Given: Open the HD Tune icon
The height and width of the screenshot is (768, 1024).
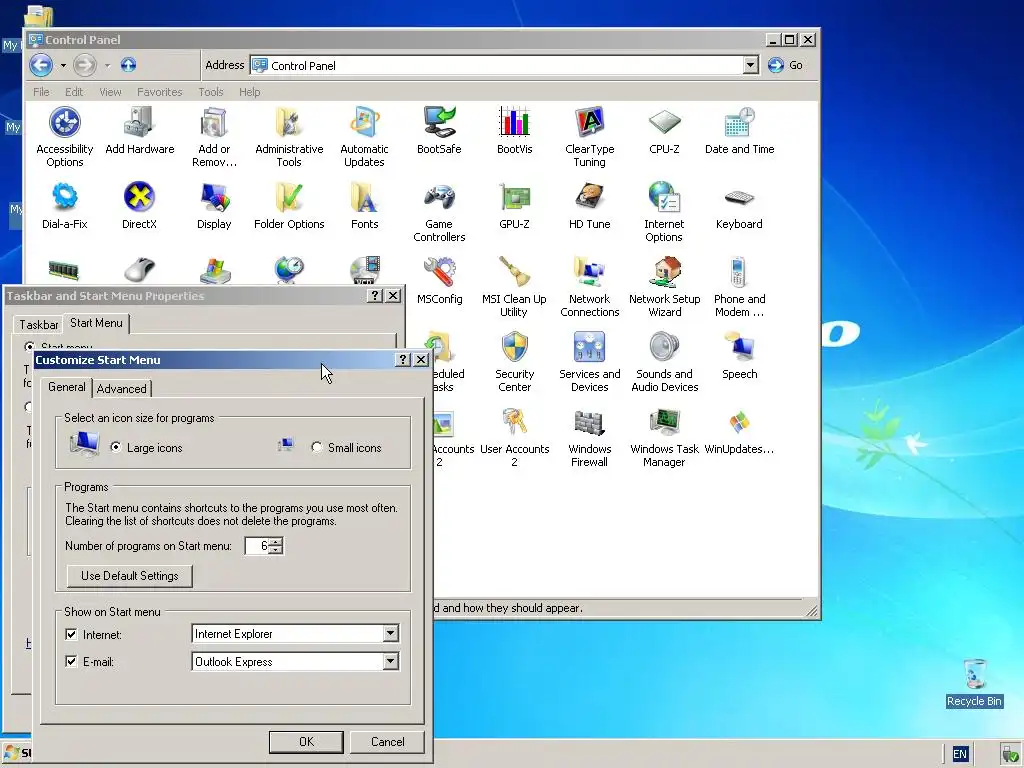Looking at the screenshot, I should pos(589,205).
